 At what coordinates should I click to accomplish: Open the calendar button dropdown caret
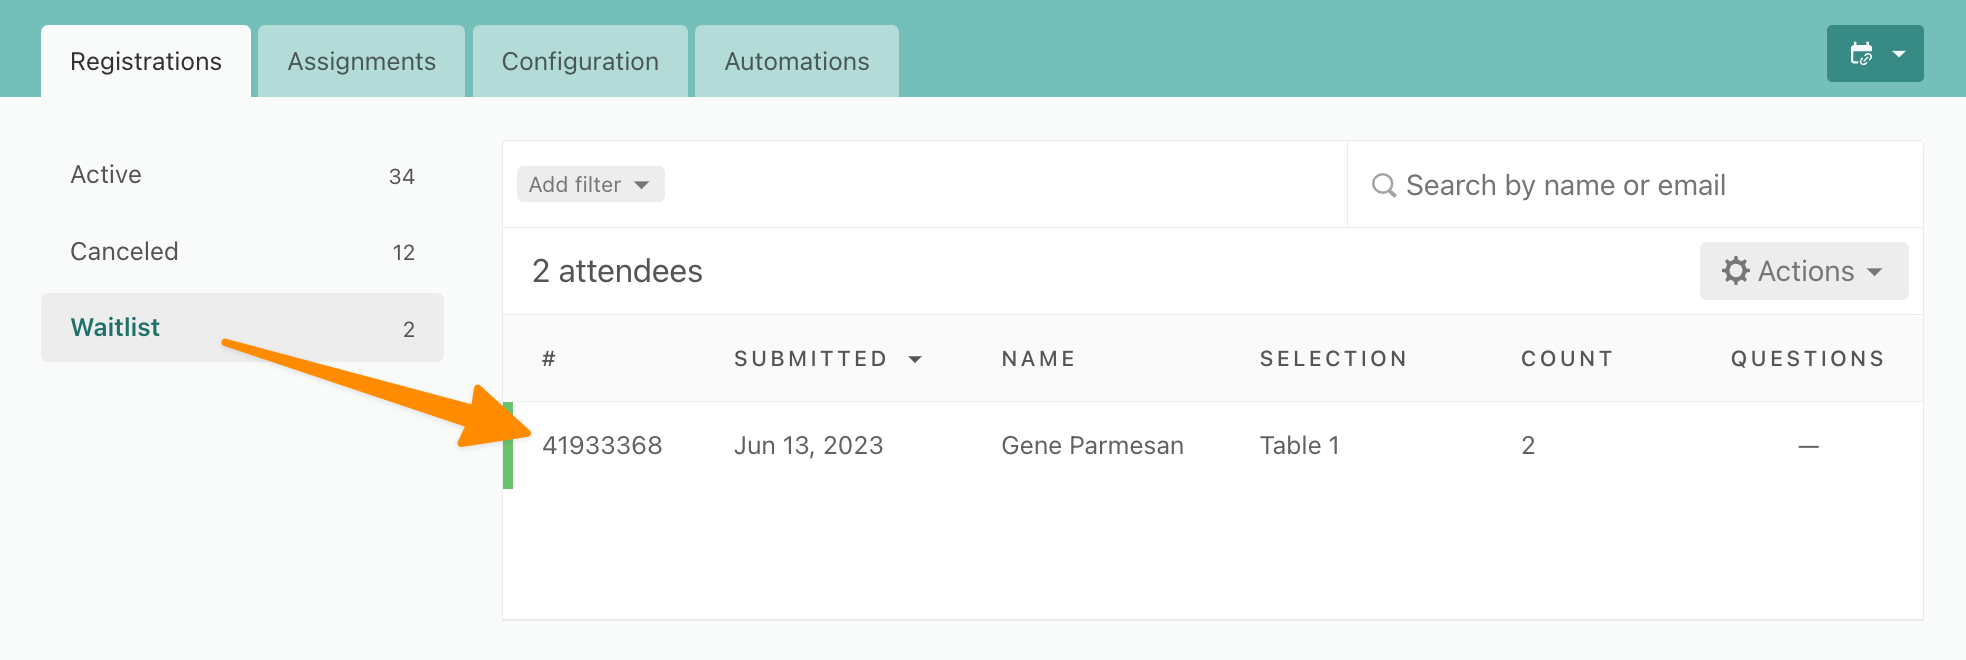1899,54
